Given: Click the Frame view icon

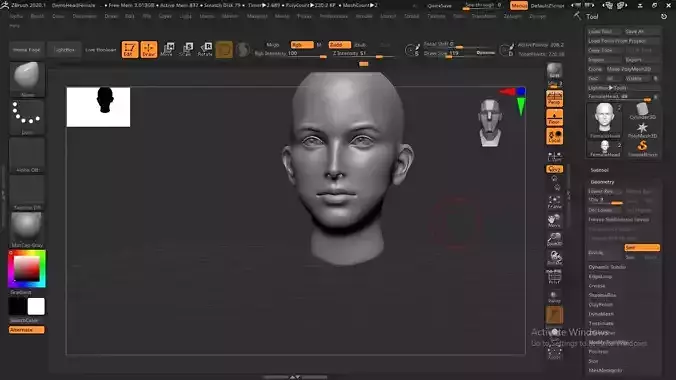Looking at the screenshot, I should coord(554,202).
